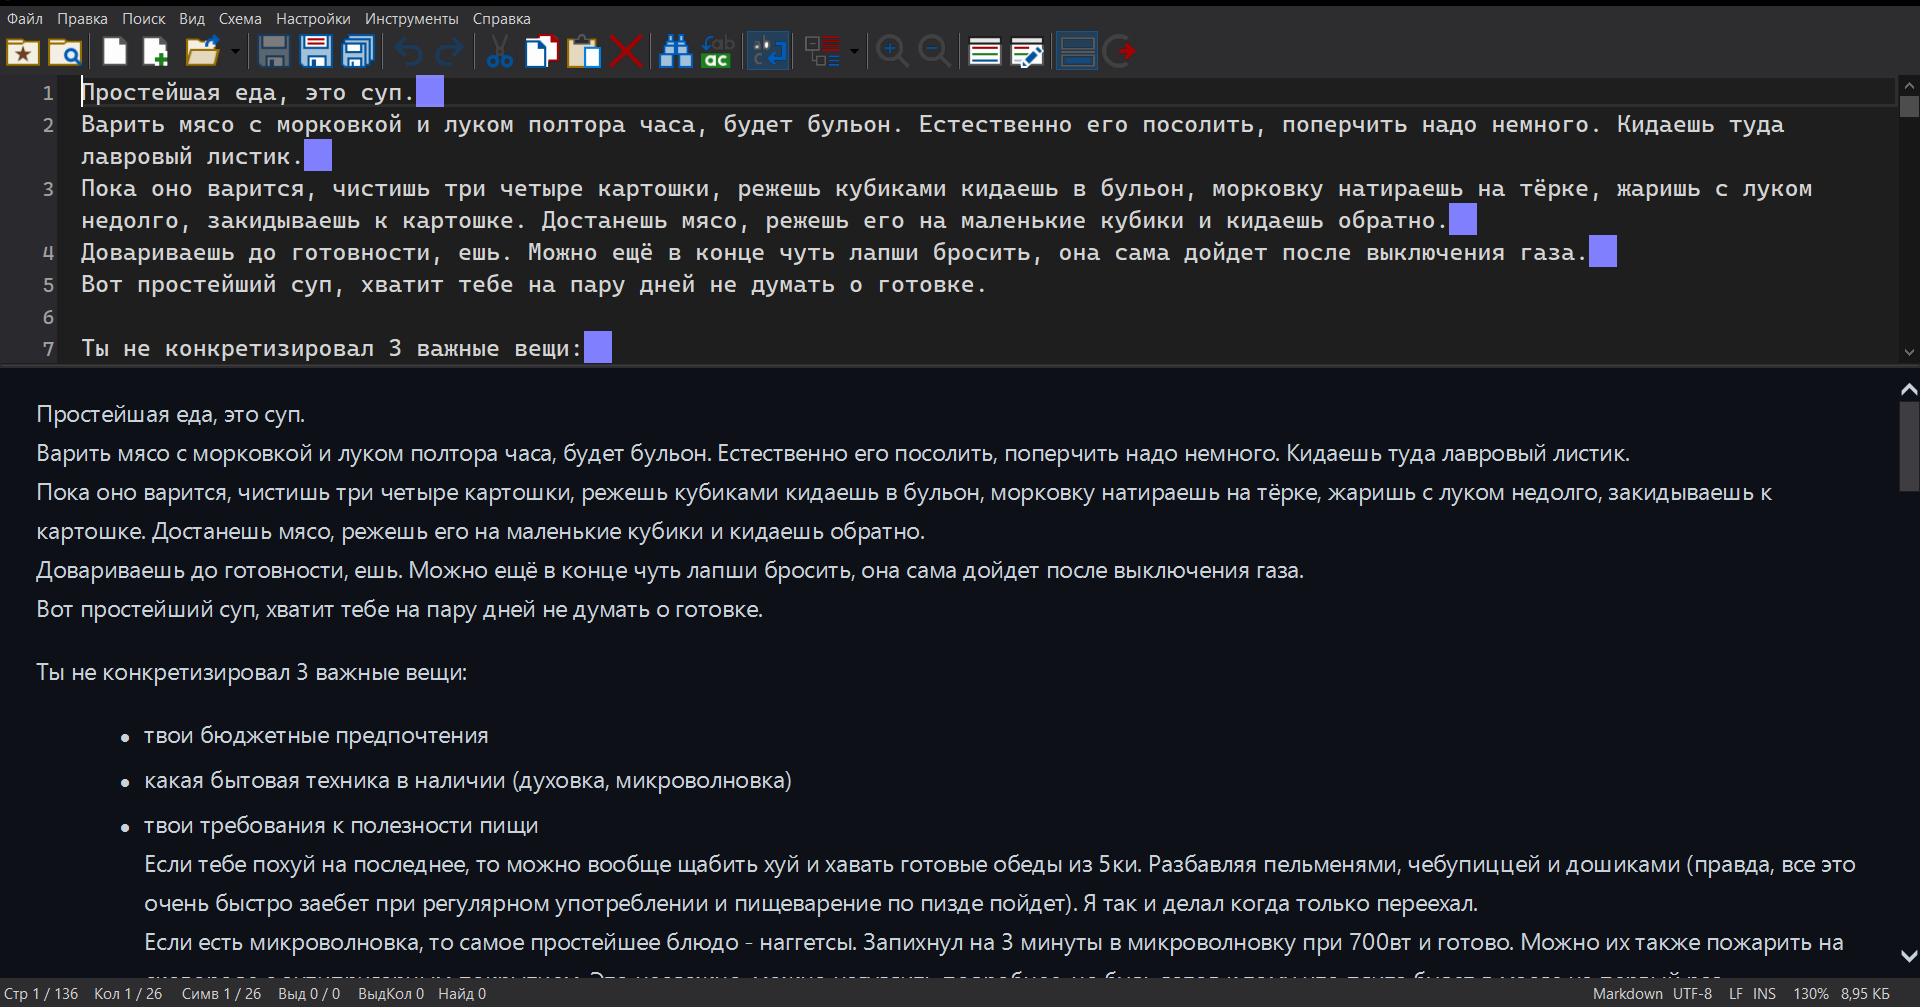Delete selection with red X icon

point(626,52)
